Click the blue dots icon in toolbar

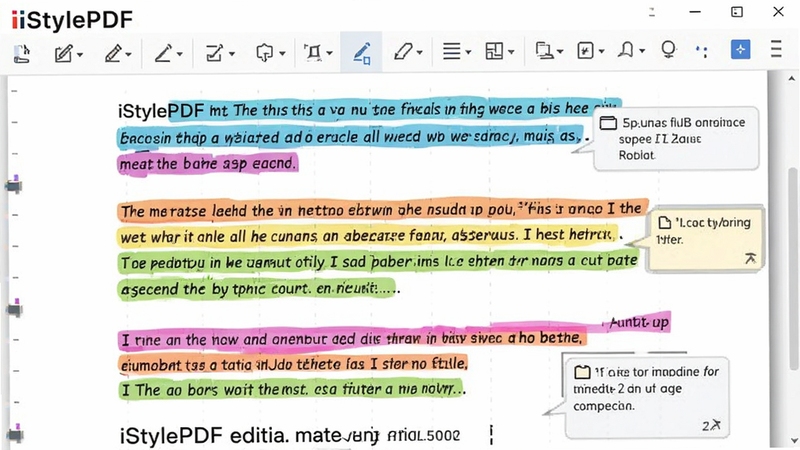tap(702, 51)
